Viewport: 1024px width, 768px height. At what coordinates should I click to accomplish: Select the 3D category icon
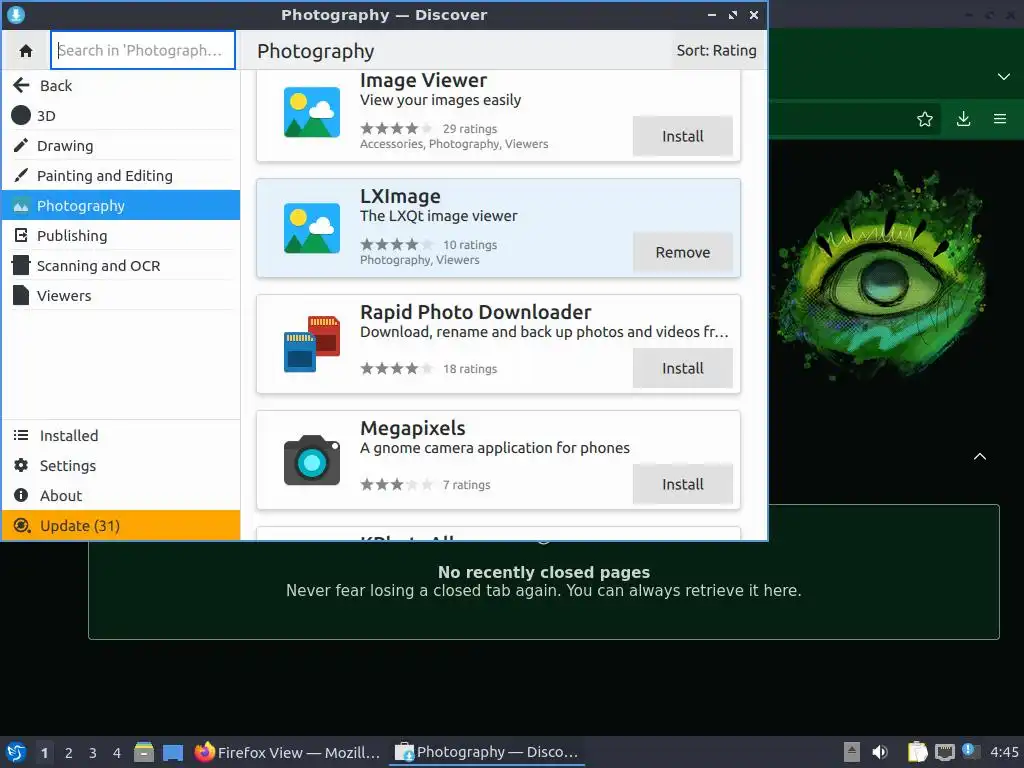click(x=21, y=116)
